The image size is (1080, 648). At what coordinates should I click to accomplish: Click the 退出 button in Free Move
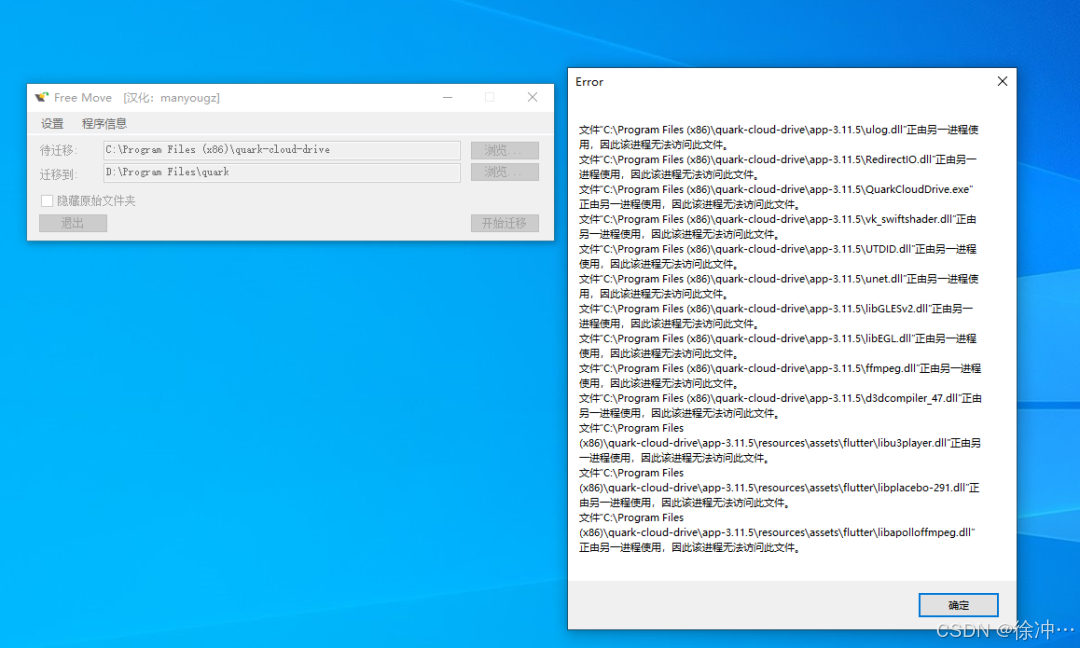click(x=73, y=223)
